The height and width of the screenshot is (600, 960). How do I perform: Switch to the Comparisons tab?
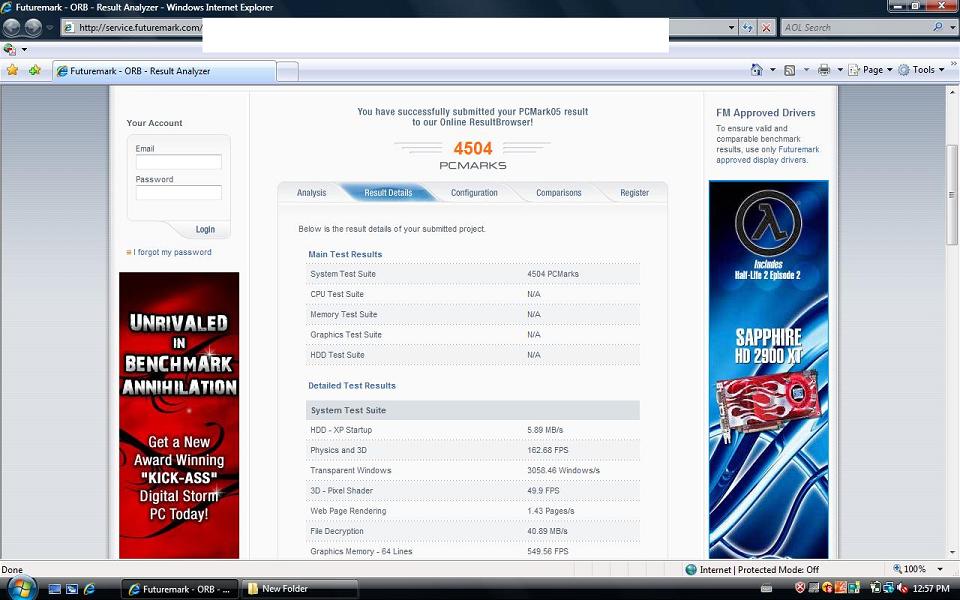(558, 193)
